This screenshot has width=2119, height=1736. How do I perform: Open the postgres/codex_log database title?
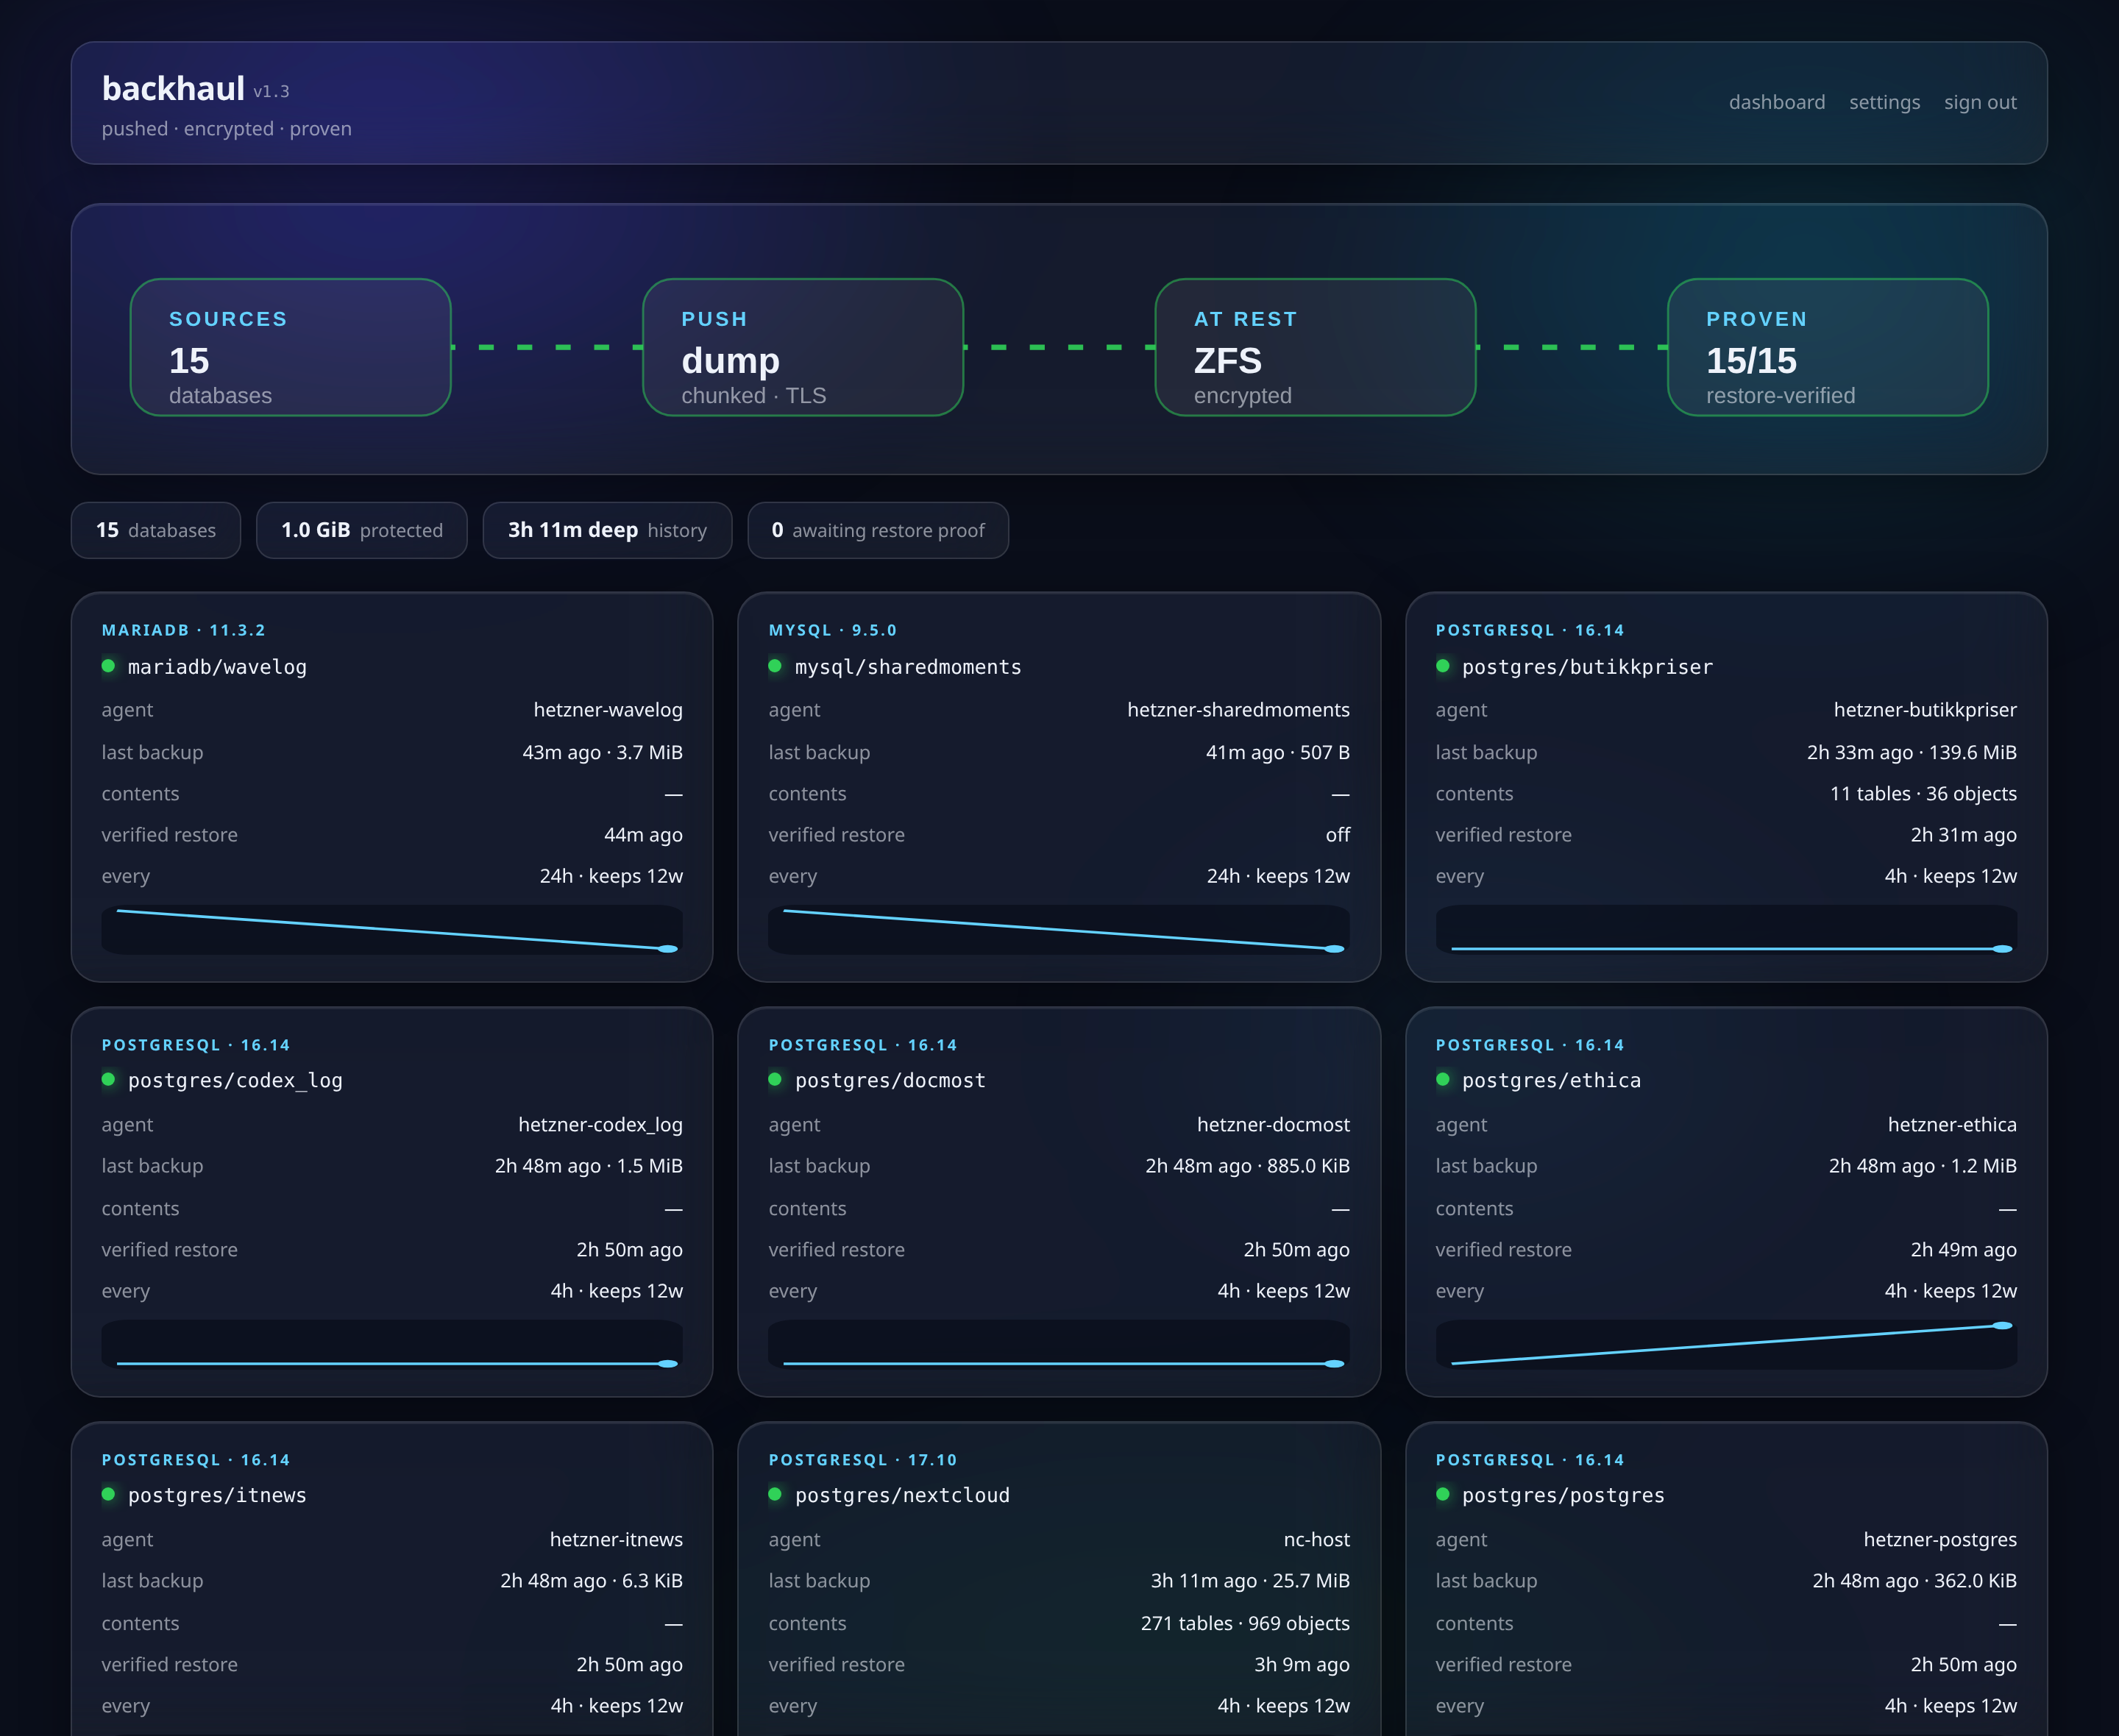pos(235,1081)
